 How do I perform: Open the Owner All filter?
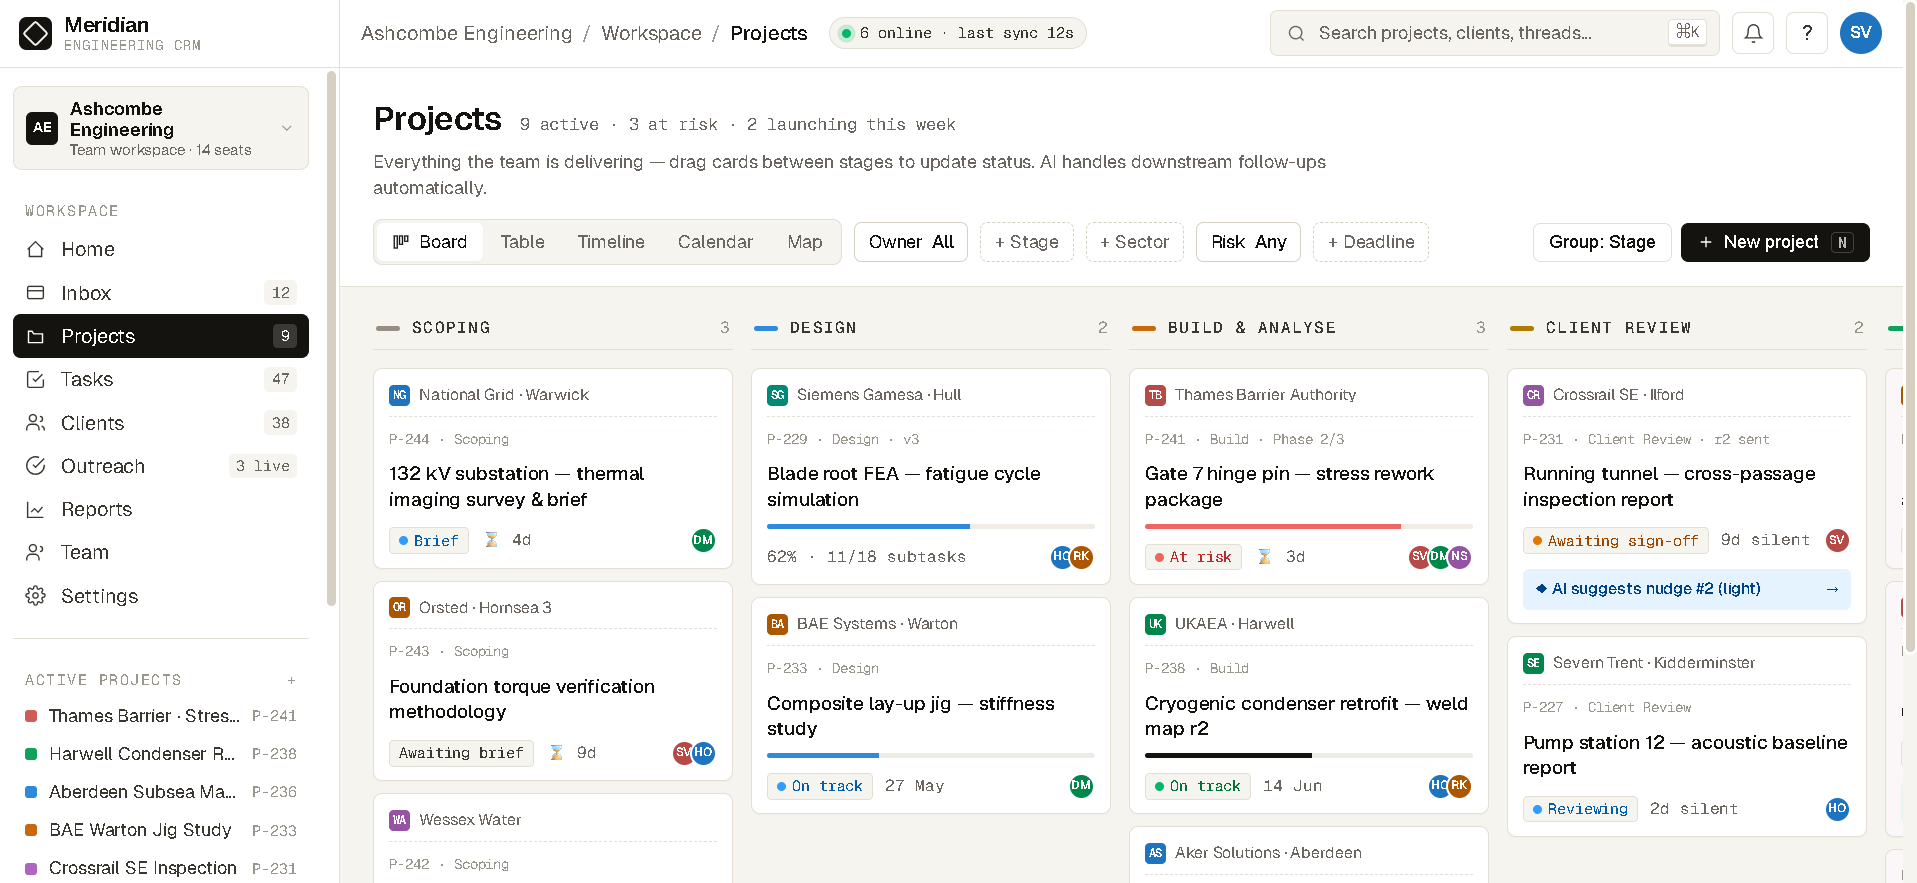pos(911,242)
